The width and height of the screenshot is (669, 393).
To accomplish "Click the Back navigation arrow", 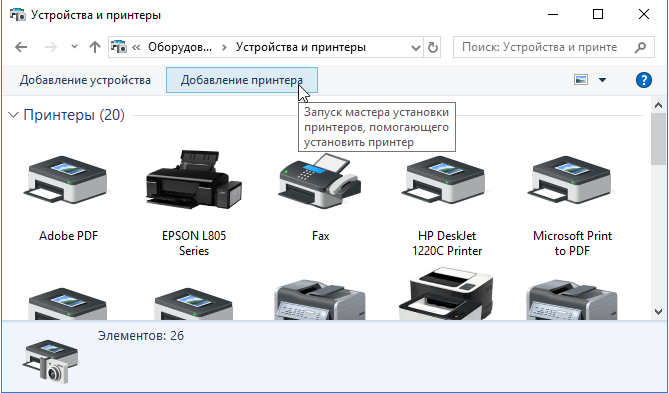I will 21,47.
